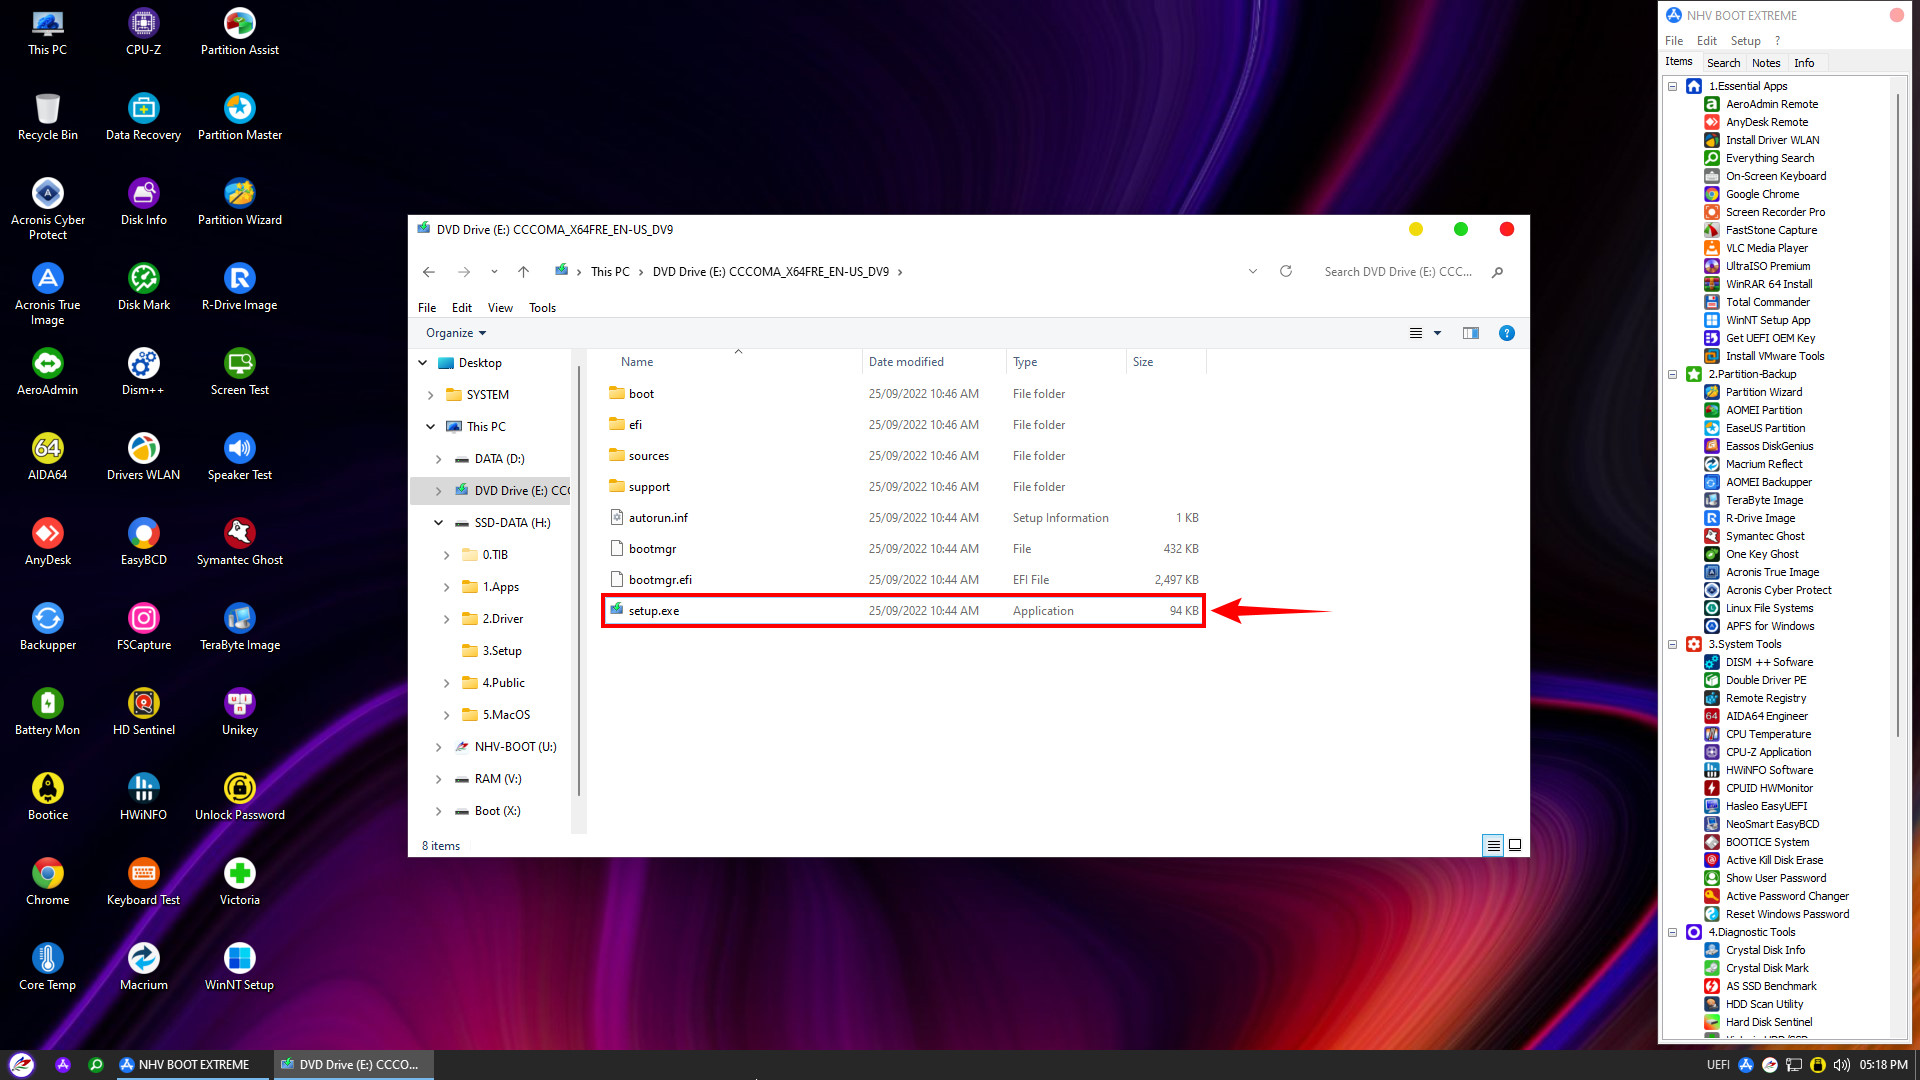Click the Search DVD Drive input field

pos(1398,271)
